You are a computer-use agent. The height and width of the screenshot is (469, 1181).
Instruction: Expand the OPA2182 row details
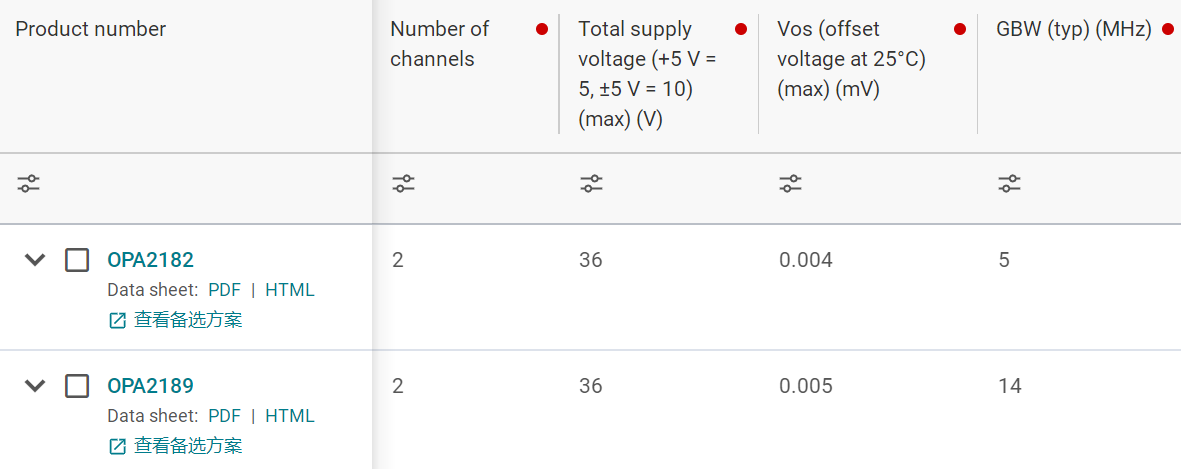tap(35, 260)
